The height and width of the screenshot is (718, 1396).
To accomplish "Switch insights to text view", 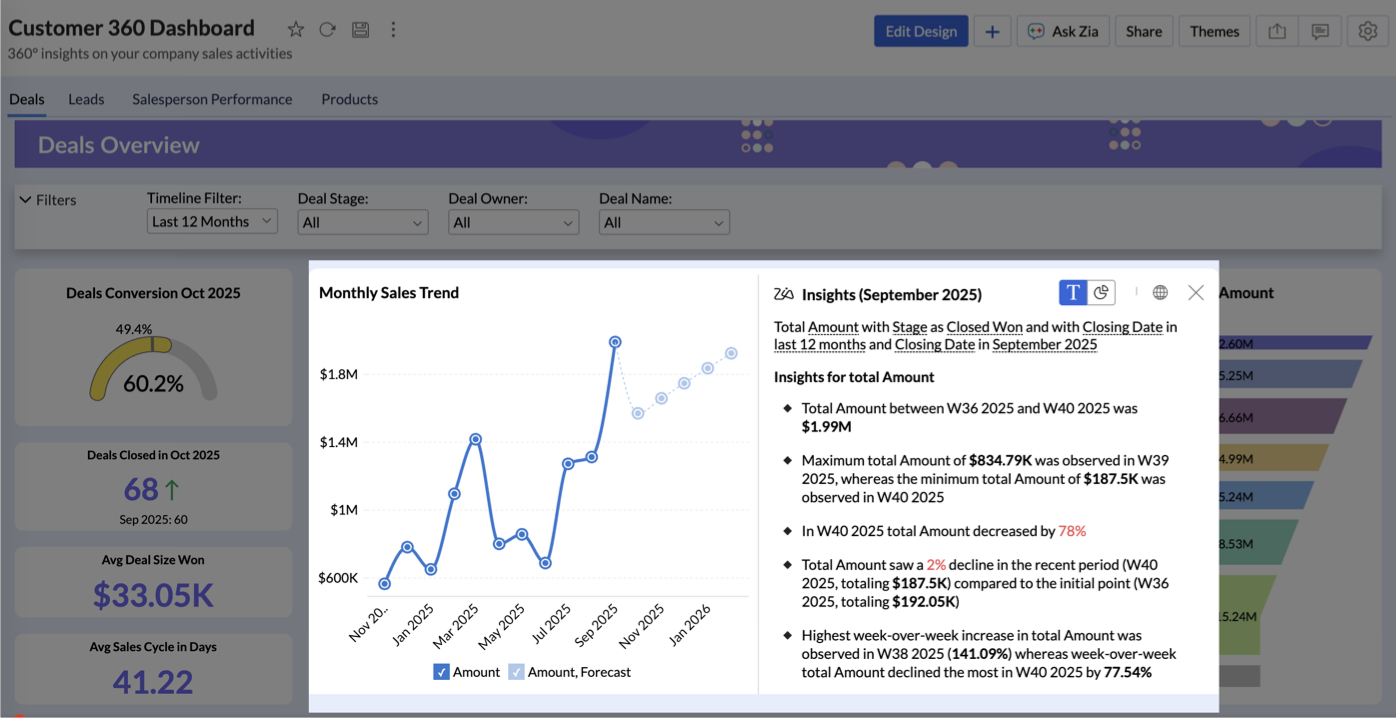I will point(1073,292).
